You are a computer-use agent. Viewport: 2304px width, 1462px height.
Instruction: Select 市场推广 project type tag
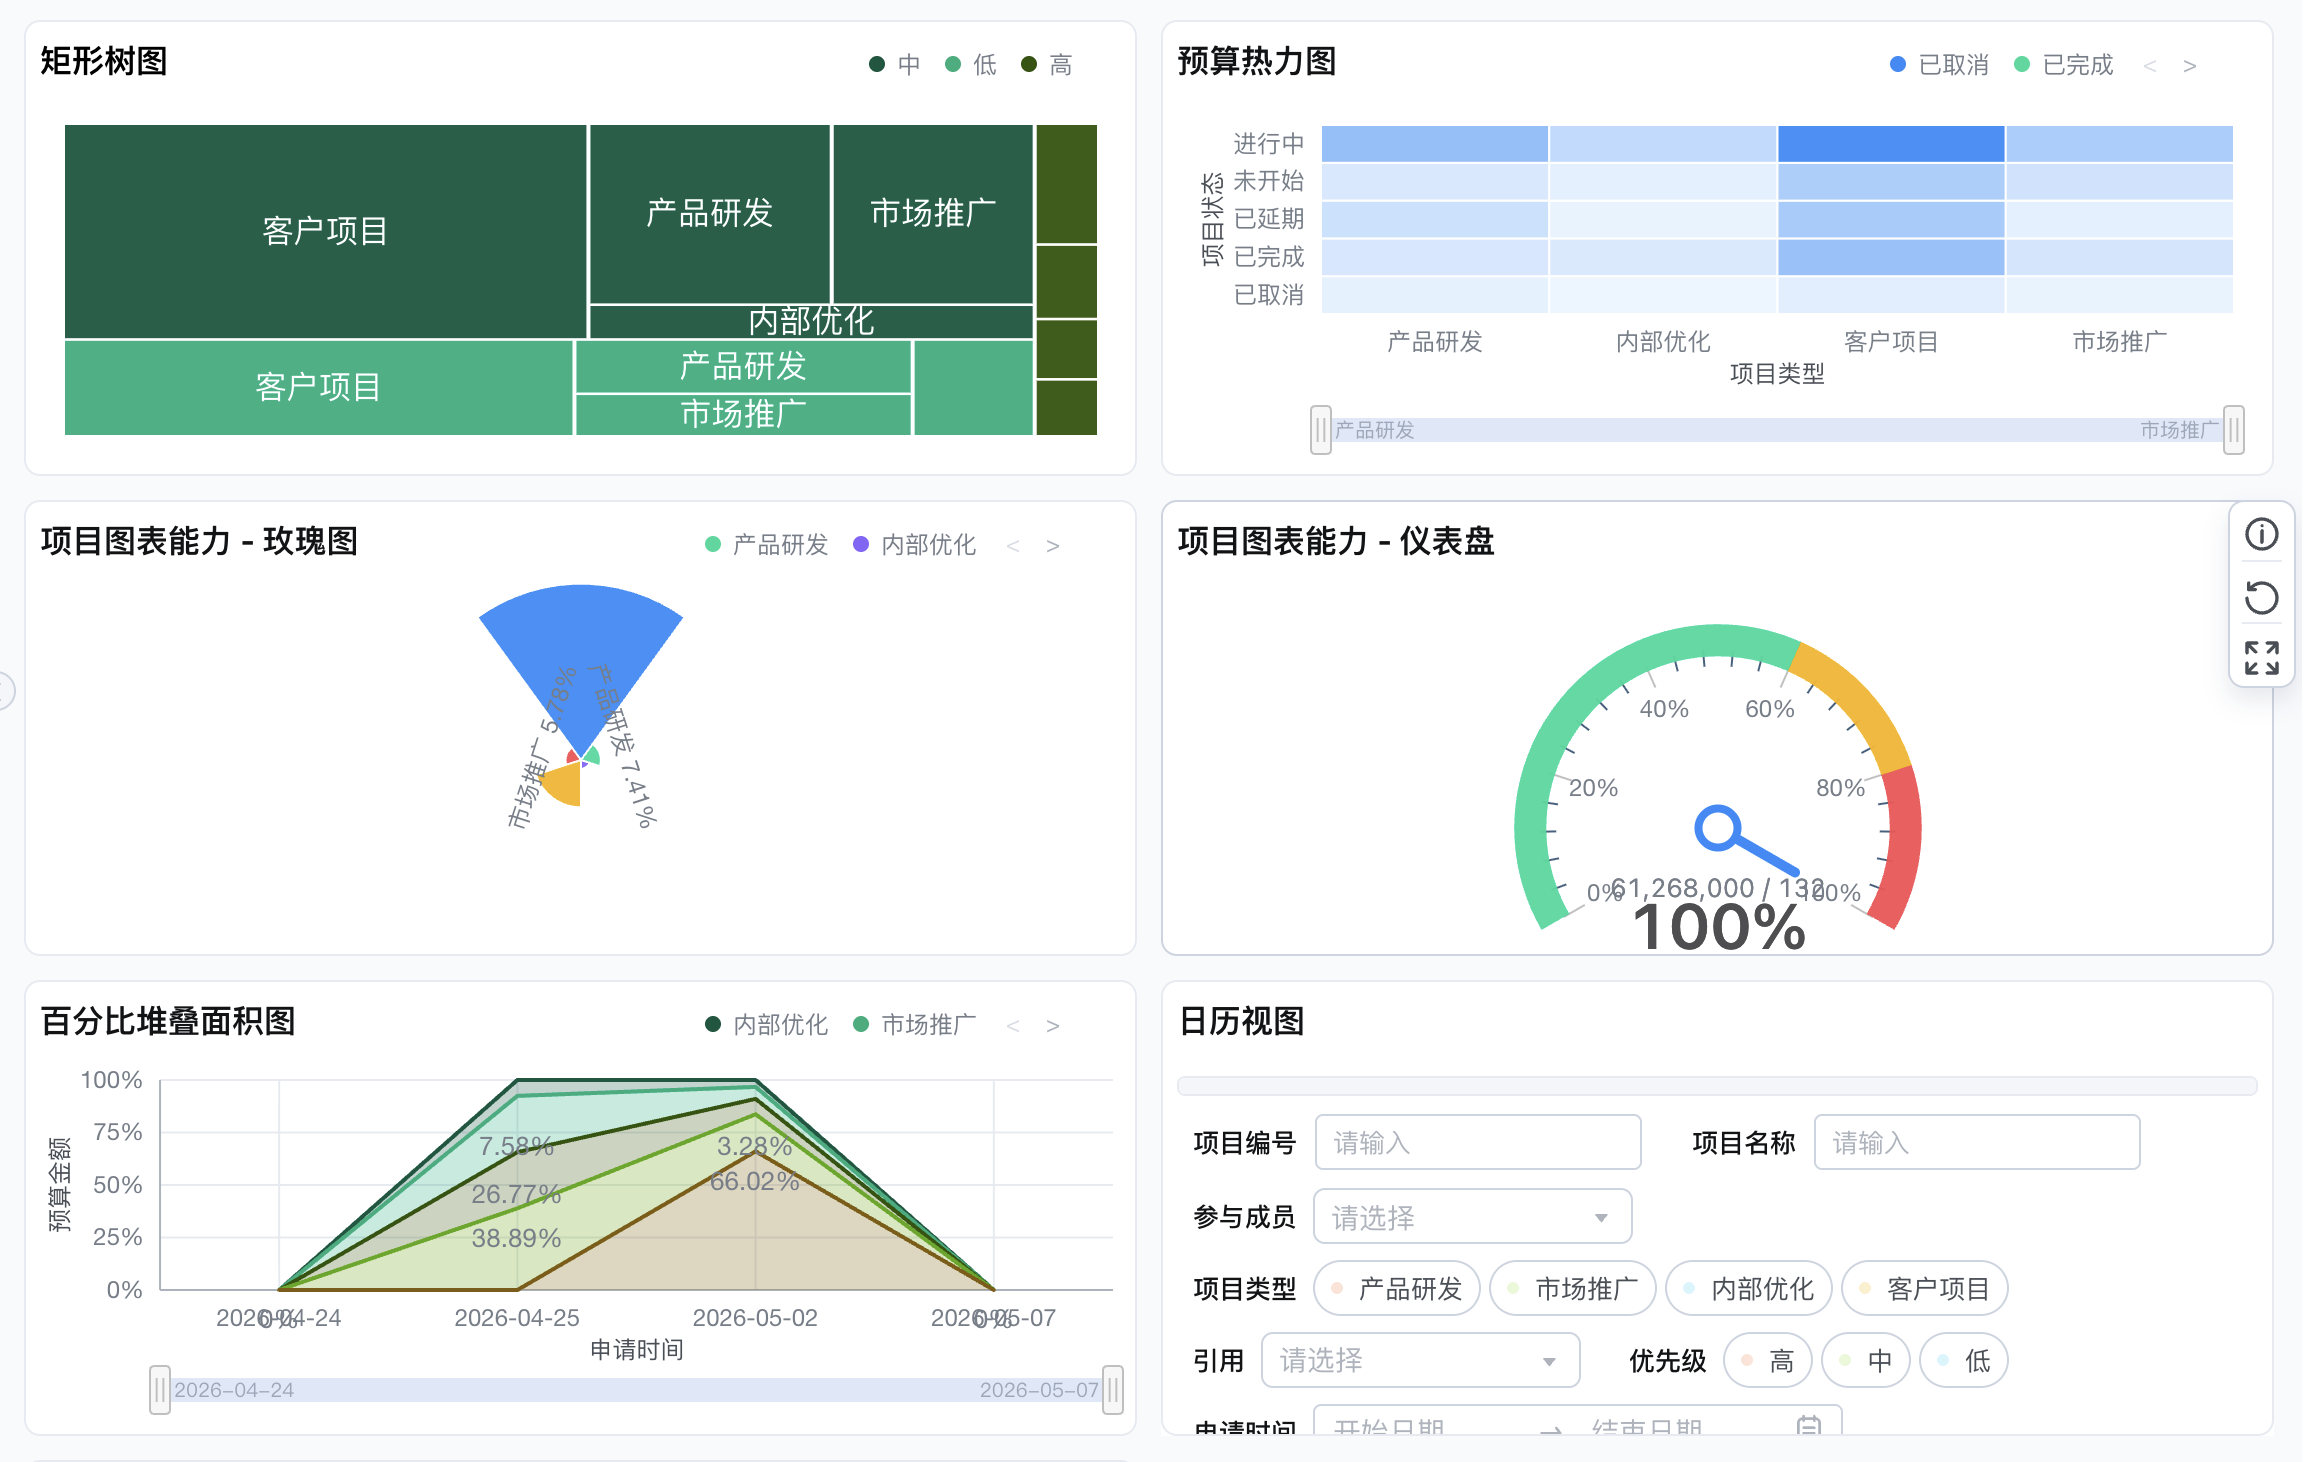1573,1289
